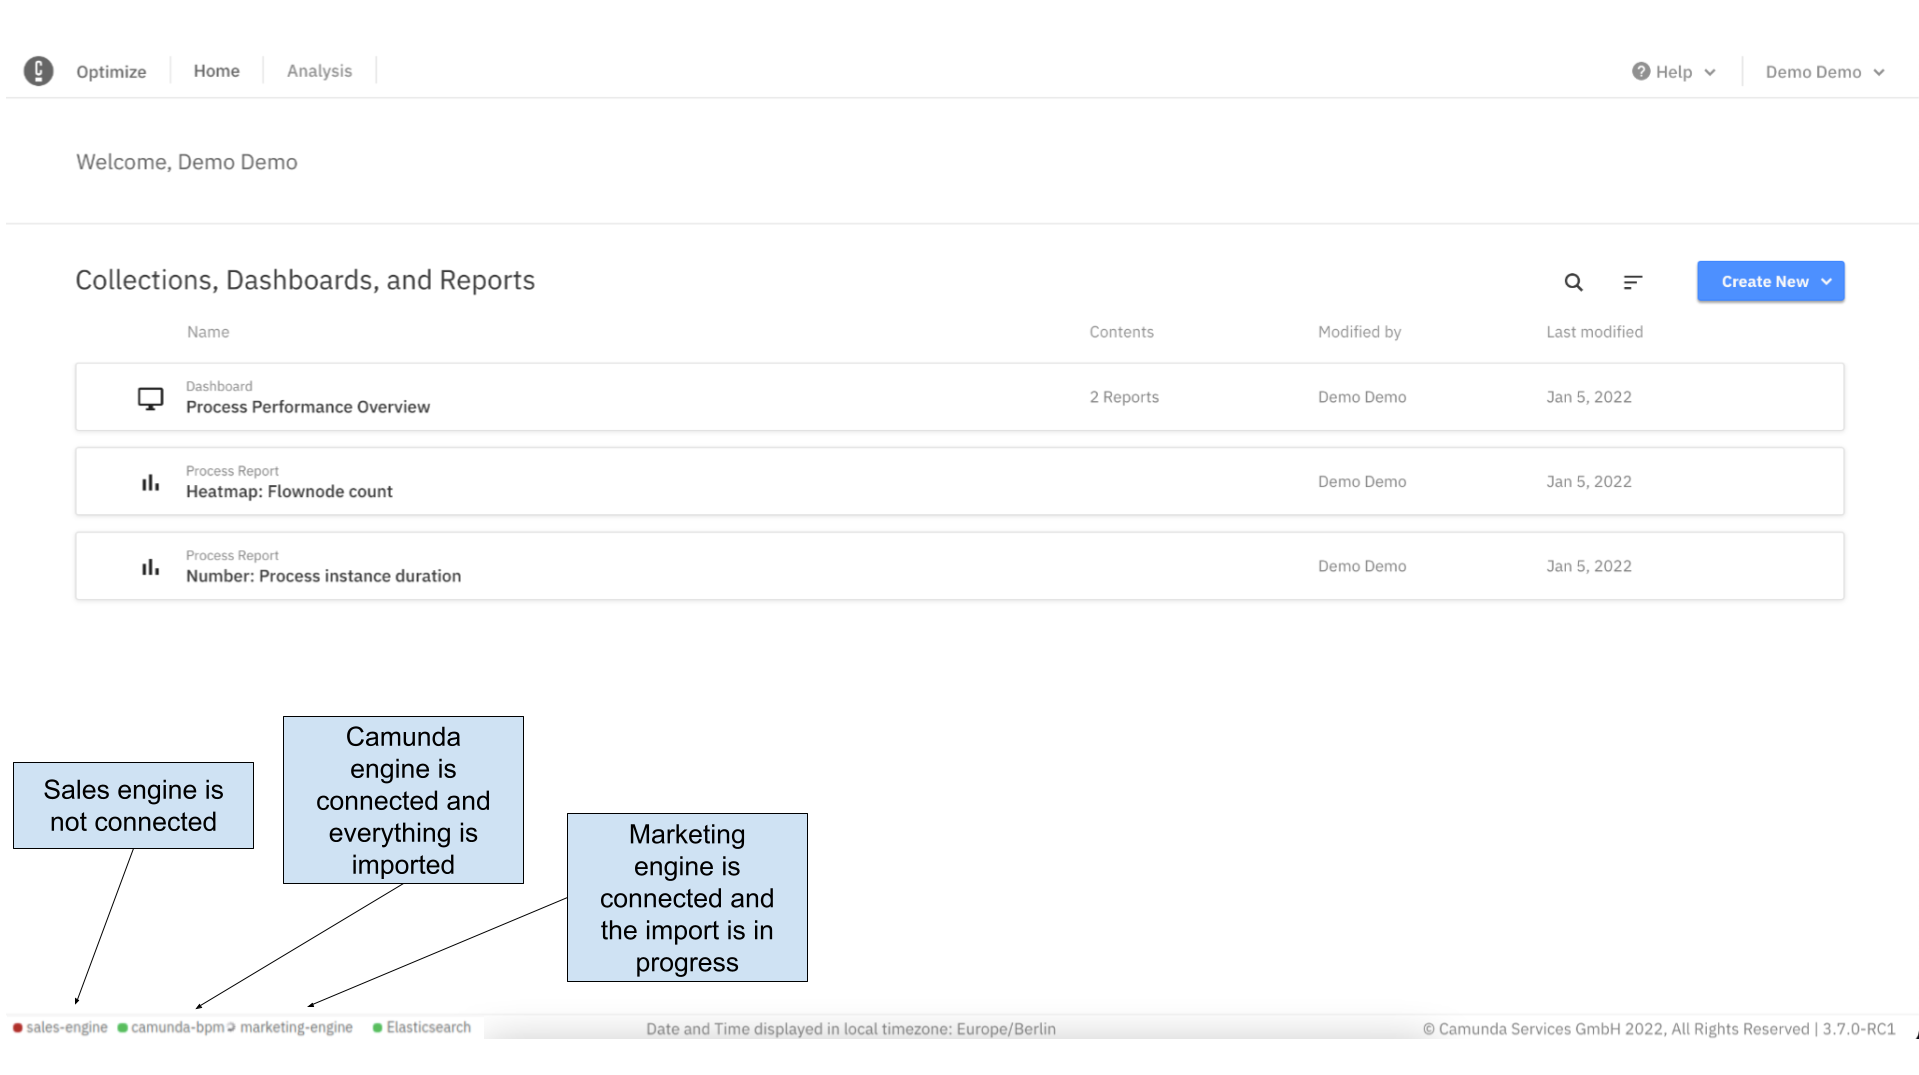The width and height of the screenshot is (1919, 1075).
Task: Go to the Home tab
Action: (x=216, y=71)
